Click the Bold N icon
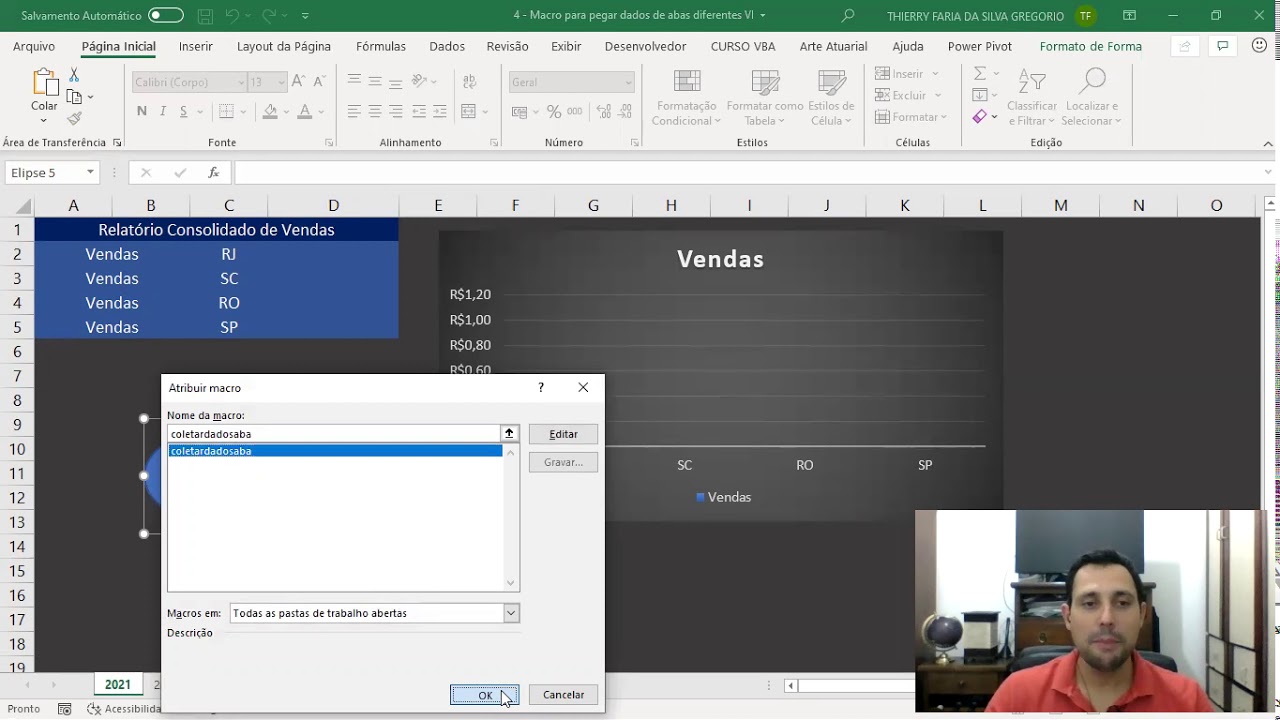The width and height of the screenshot is (1280, 720). (141, 112)
